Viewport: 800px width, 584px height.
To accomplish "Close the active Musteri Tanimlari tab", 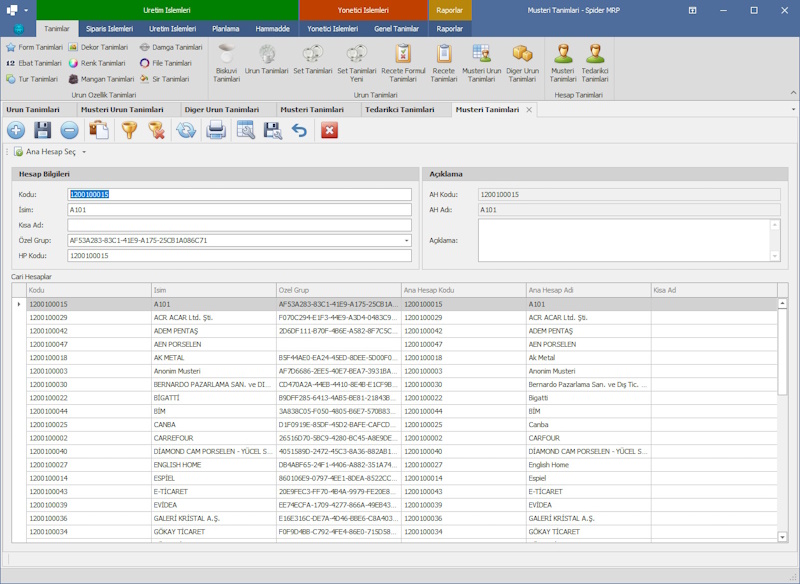I will coord(529,110).
